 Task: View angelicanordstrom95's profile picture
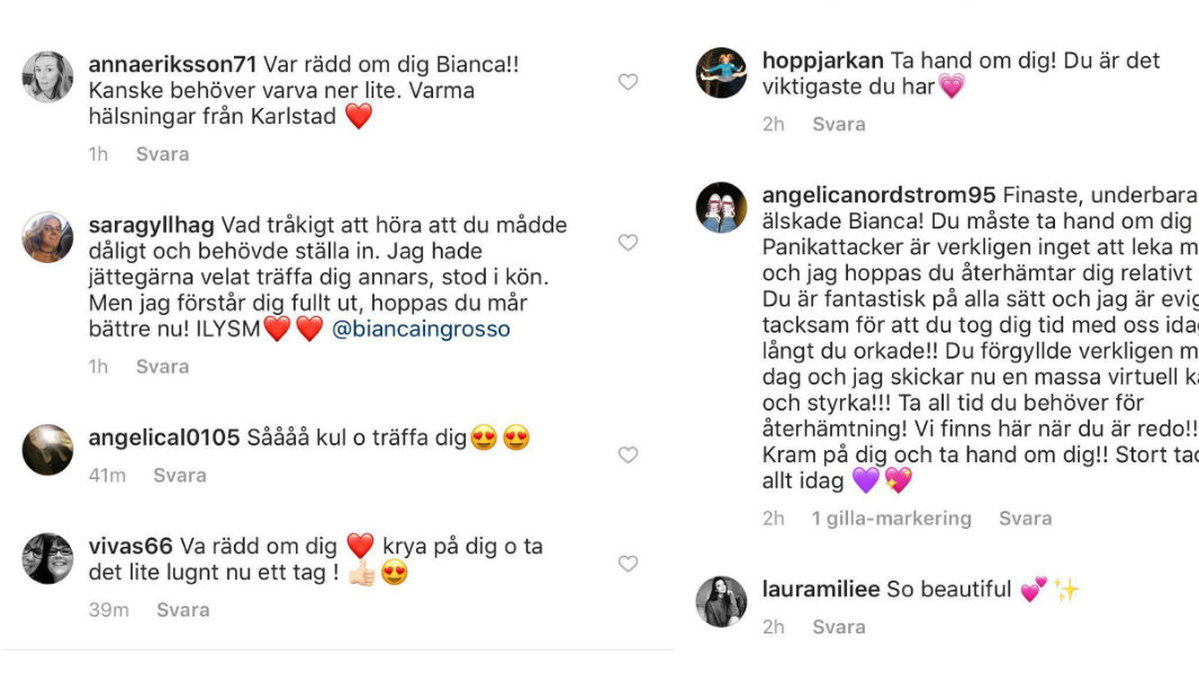tap(721, 207)
